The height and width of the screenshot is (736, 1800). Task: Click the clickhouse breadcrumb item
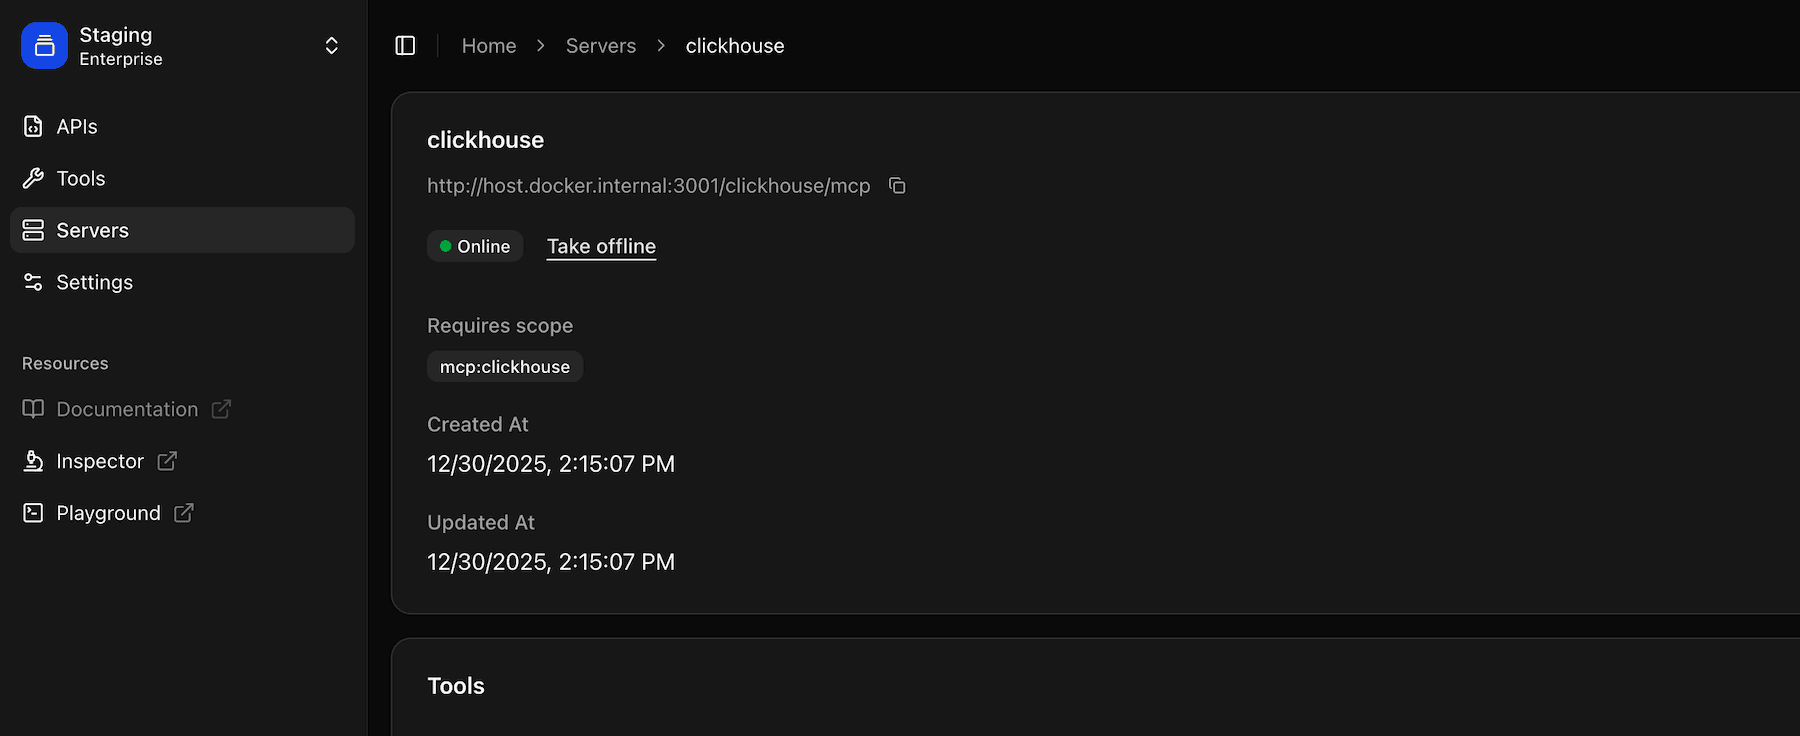tap(735, 46)
